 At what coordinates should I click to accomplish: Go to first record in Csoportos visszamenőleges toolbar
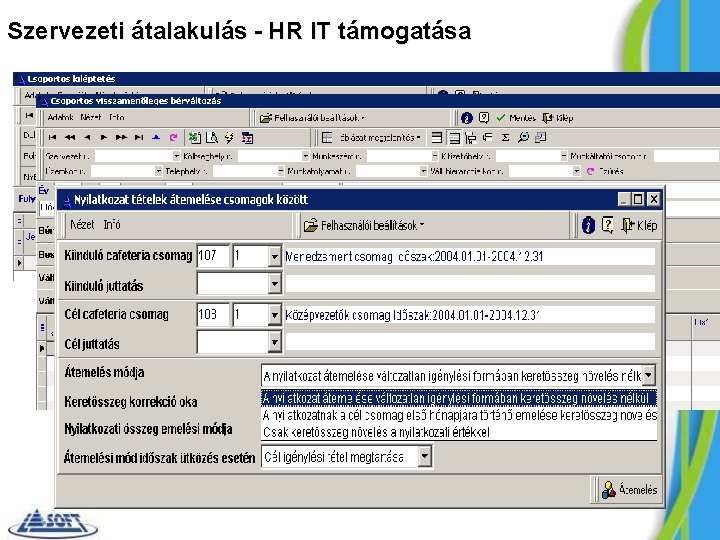[53, 137]
